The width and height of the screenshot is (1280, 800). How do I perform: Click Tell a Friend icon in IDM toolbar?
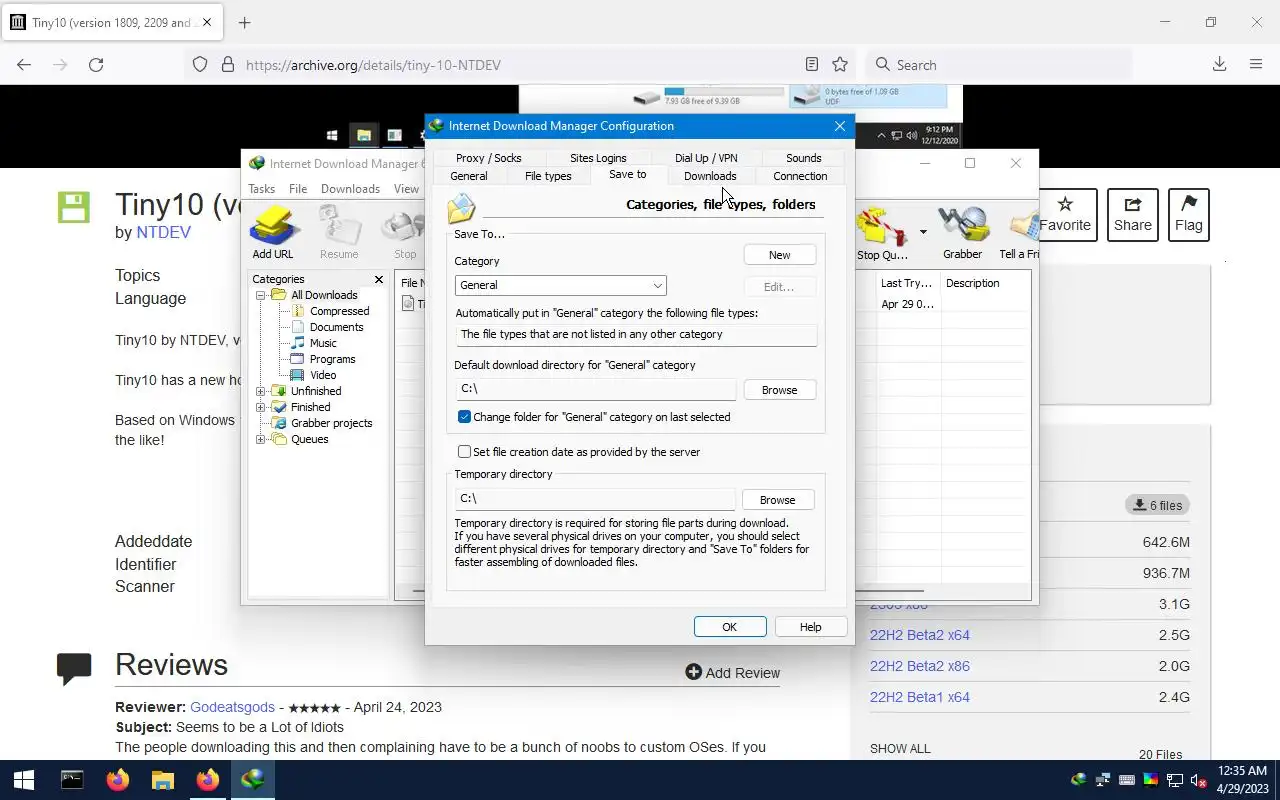1019,233
